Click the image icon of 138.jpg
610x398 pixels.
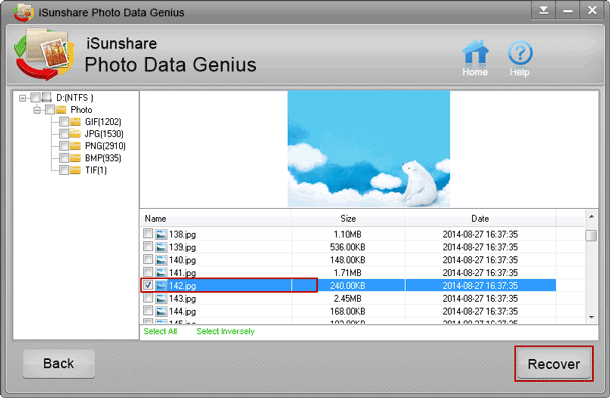pyautogui.click(x=161, y=234)
